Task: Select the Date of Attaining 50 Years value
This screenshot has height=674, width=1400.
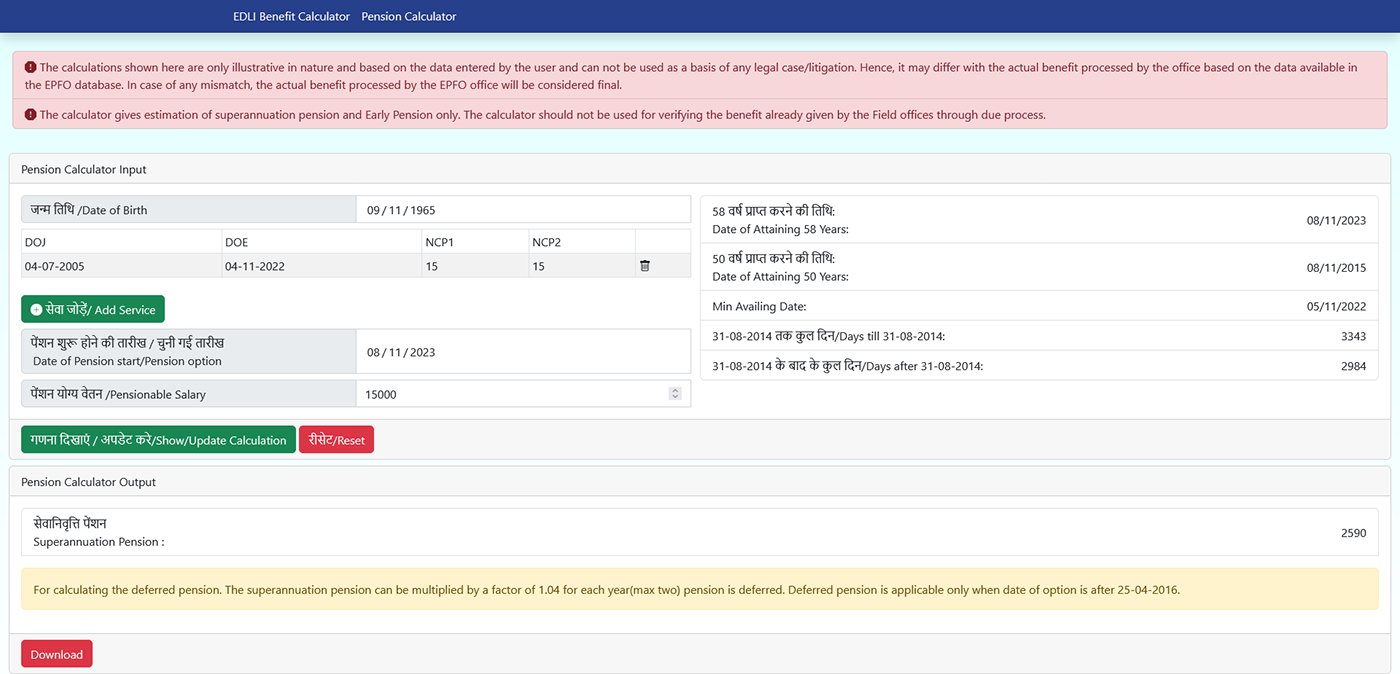Action: (x=1336, y=268)
